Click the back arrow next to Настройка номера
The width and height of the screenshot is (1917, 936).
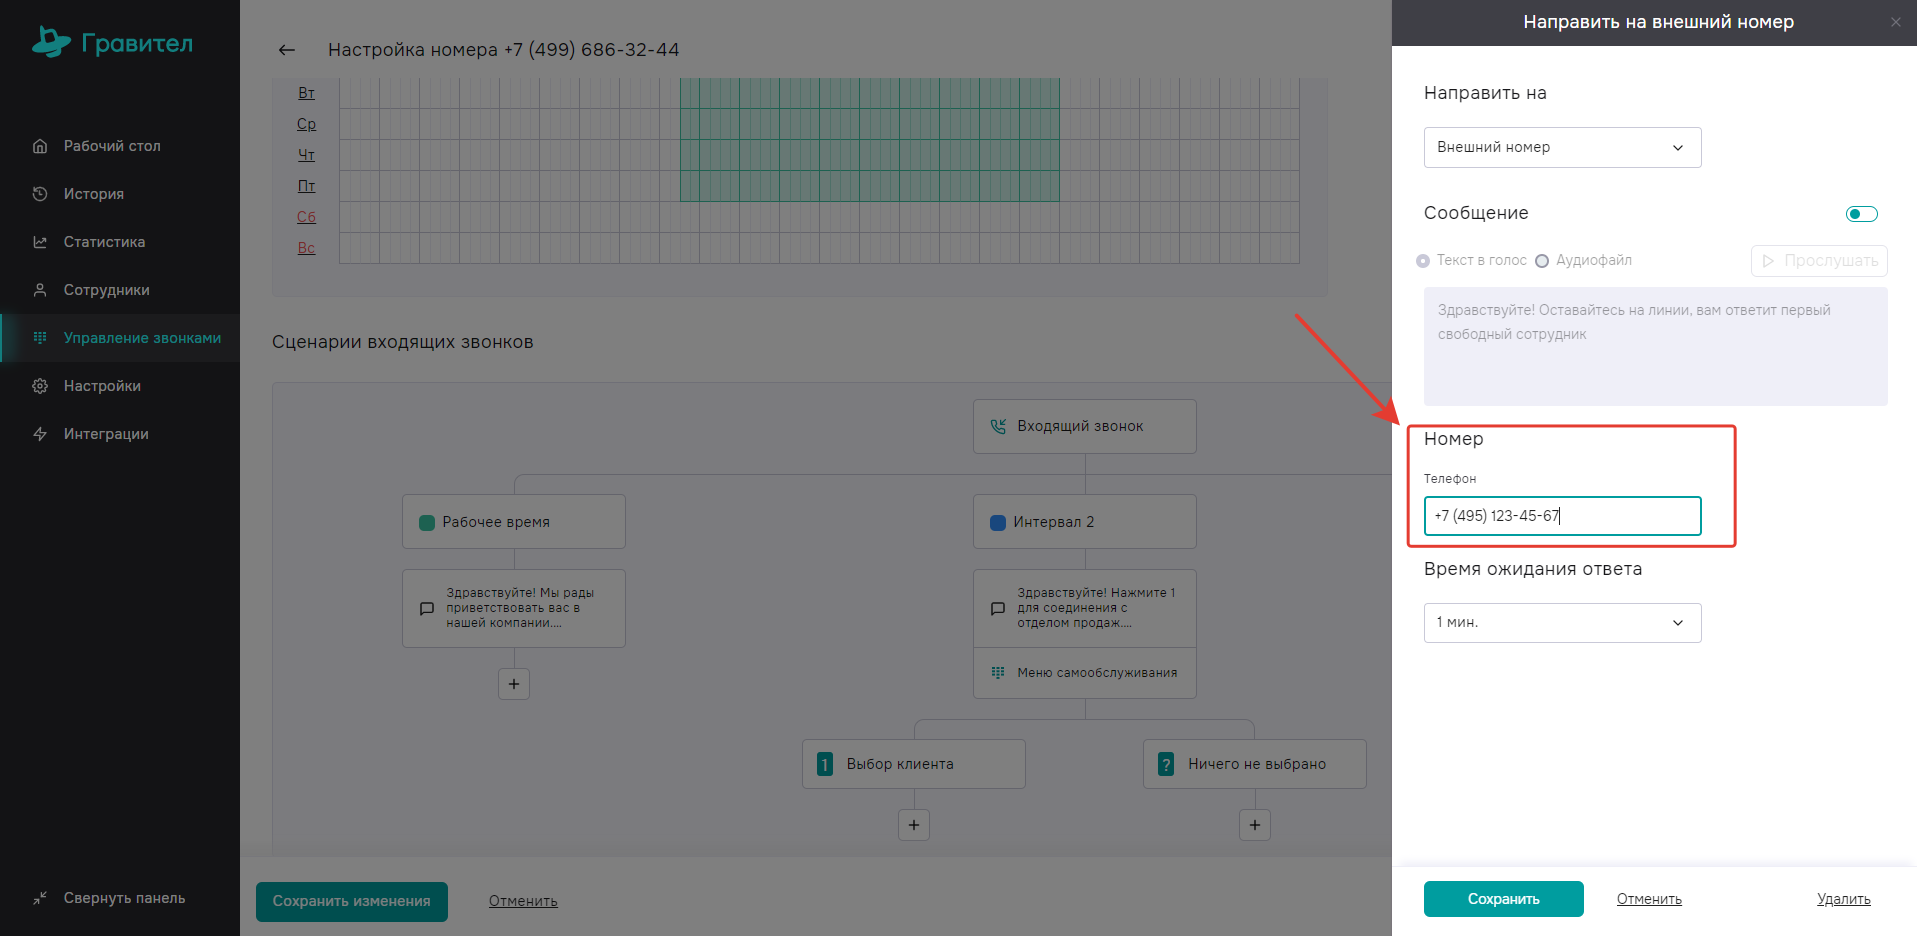click(287, 50)
